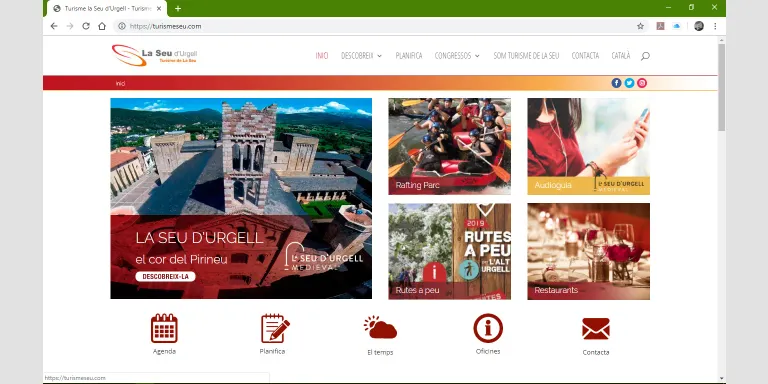
Task: Open the site search magnifier icon
Action: coord(645,56)
